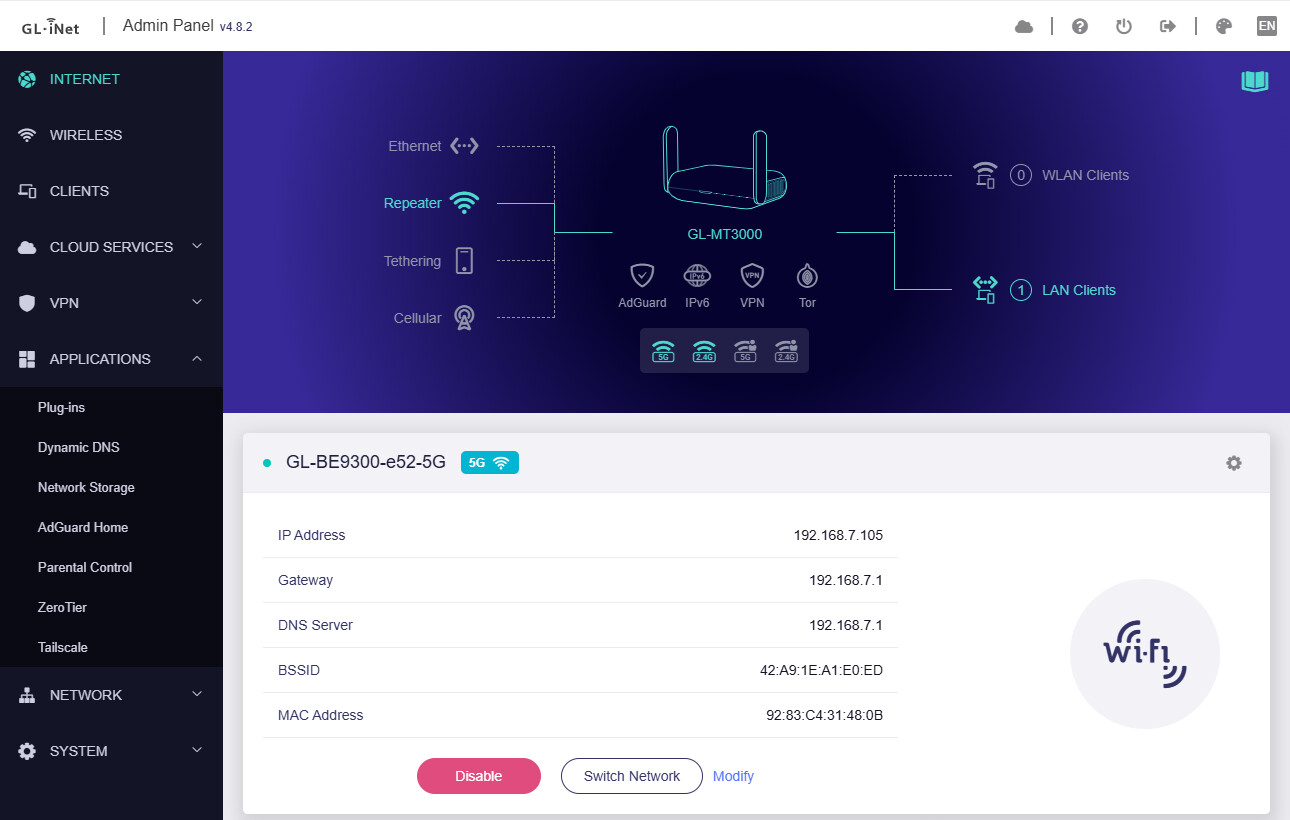
Task: Toggle the first 5G Wi-Fi band icon
Action: (663, 351)
